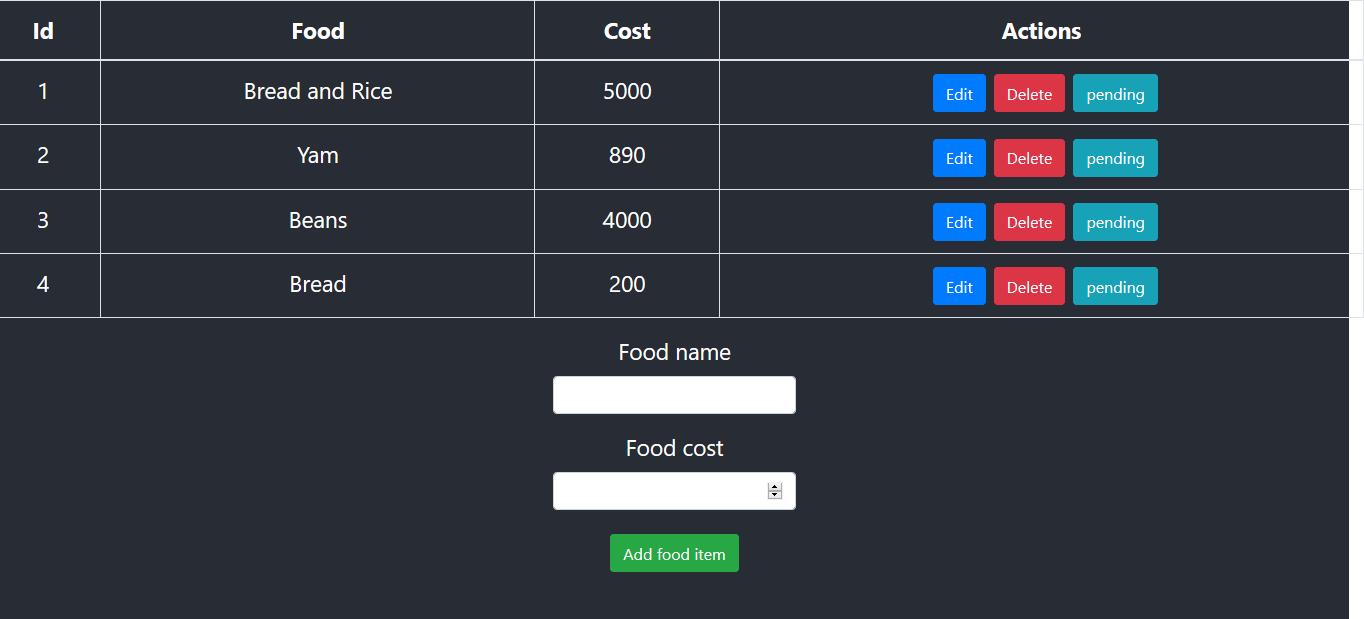The image size is (1364, 619).
Task: Click inside the Food cost field
Action: pyautogui.click(x=660, y=490)
